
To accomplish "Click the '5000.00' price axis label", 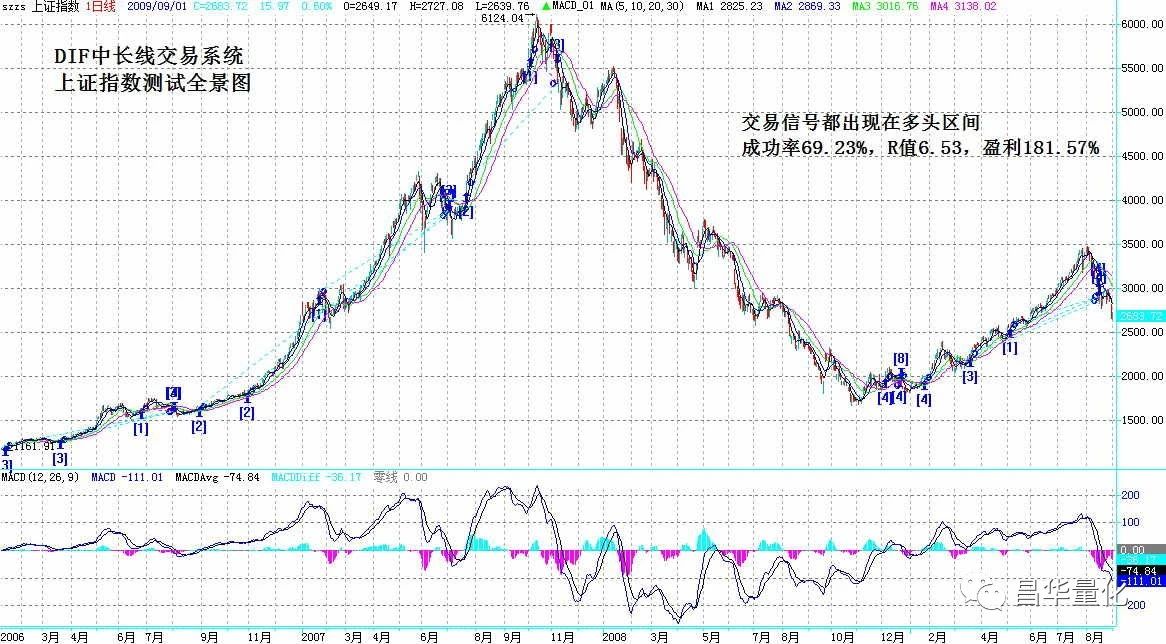I will click(x=1141, y=112).
